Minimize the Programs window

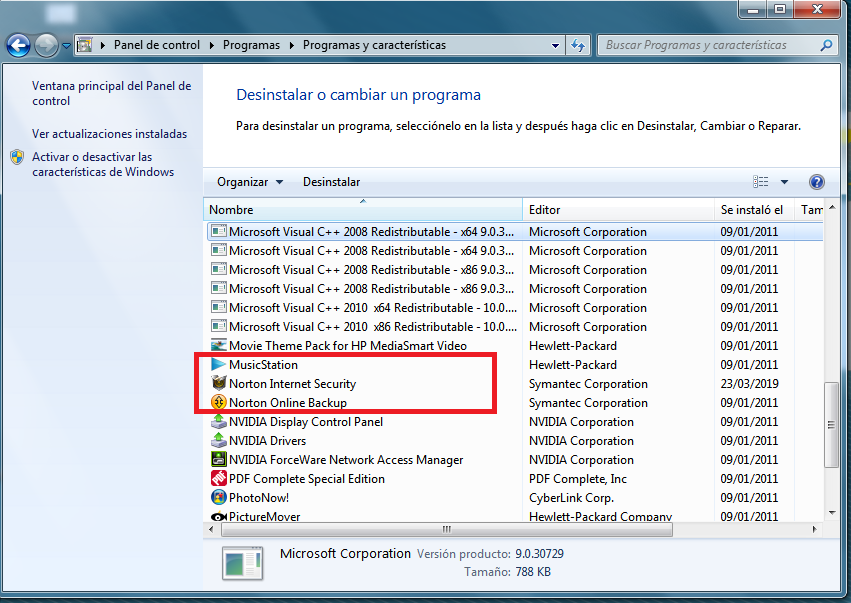753,9
